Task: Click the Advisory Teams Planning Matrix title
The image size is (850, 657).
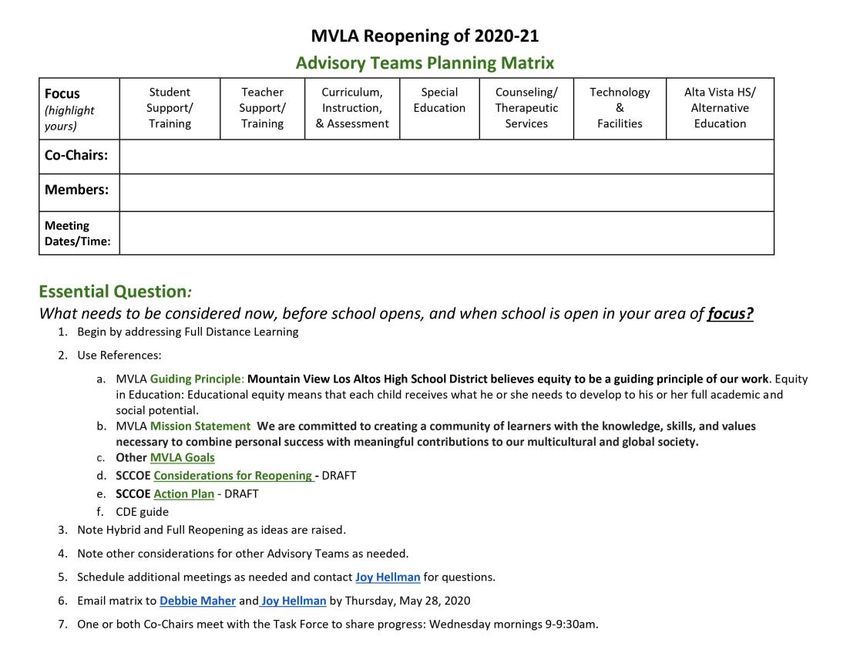Action: pyautogui.click(x=424, y=63)
